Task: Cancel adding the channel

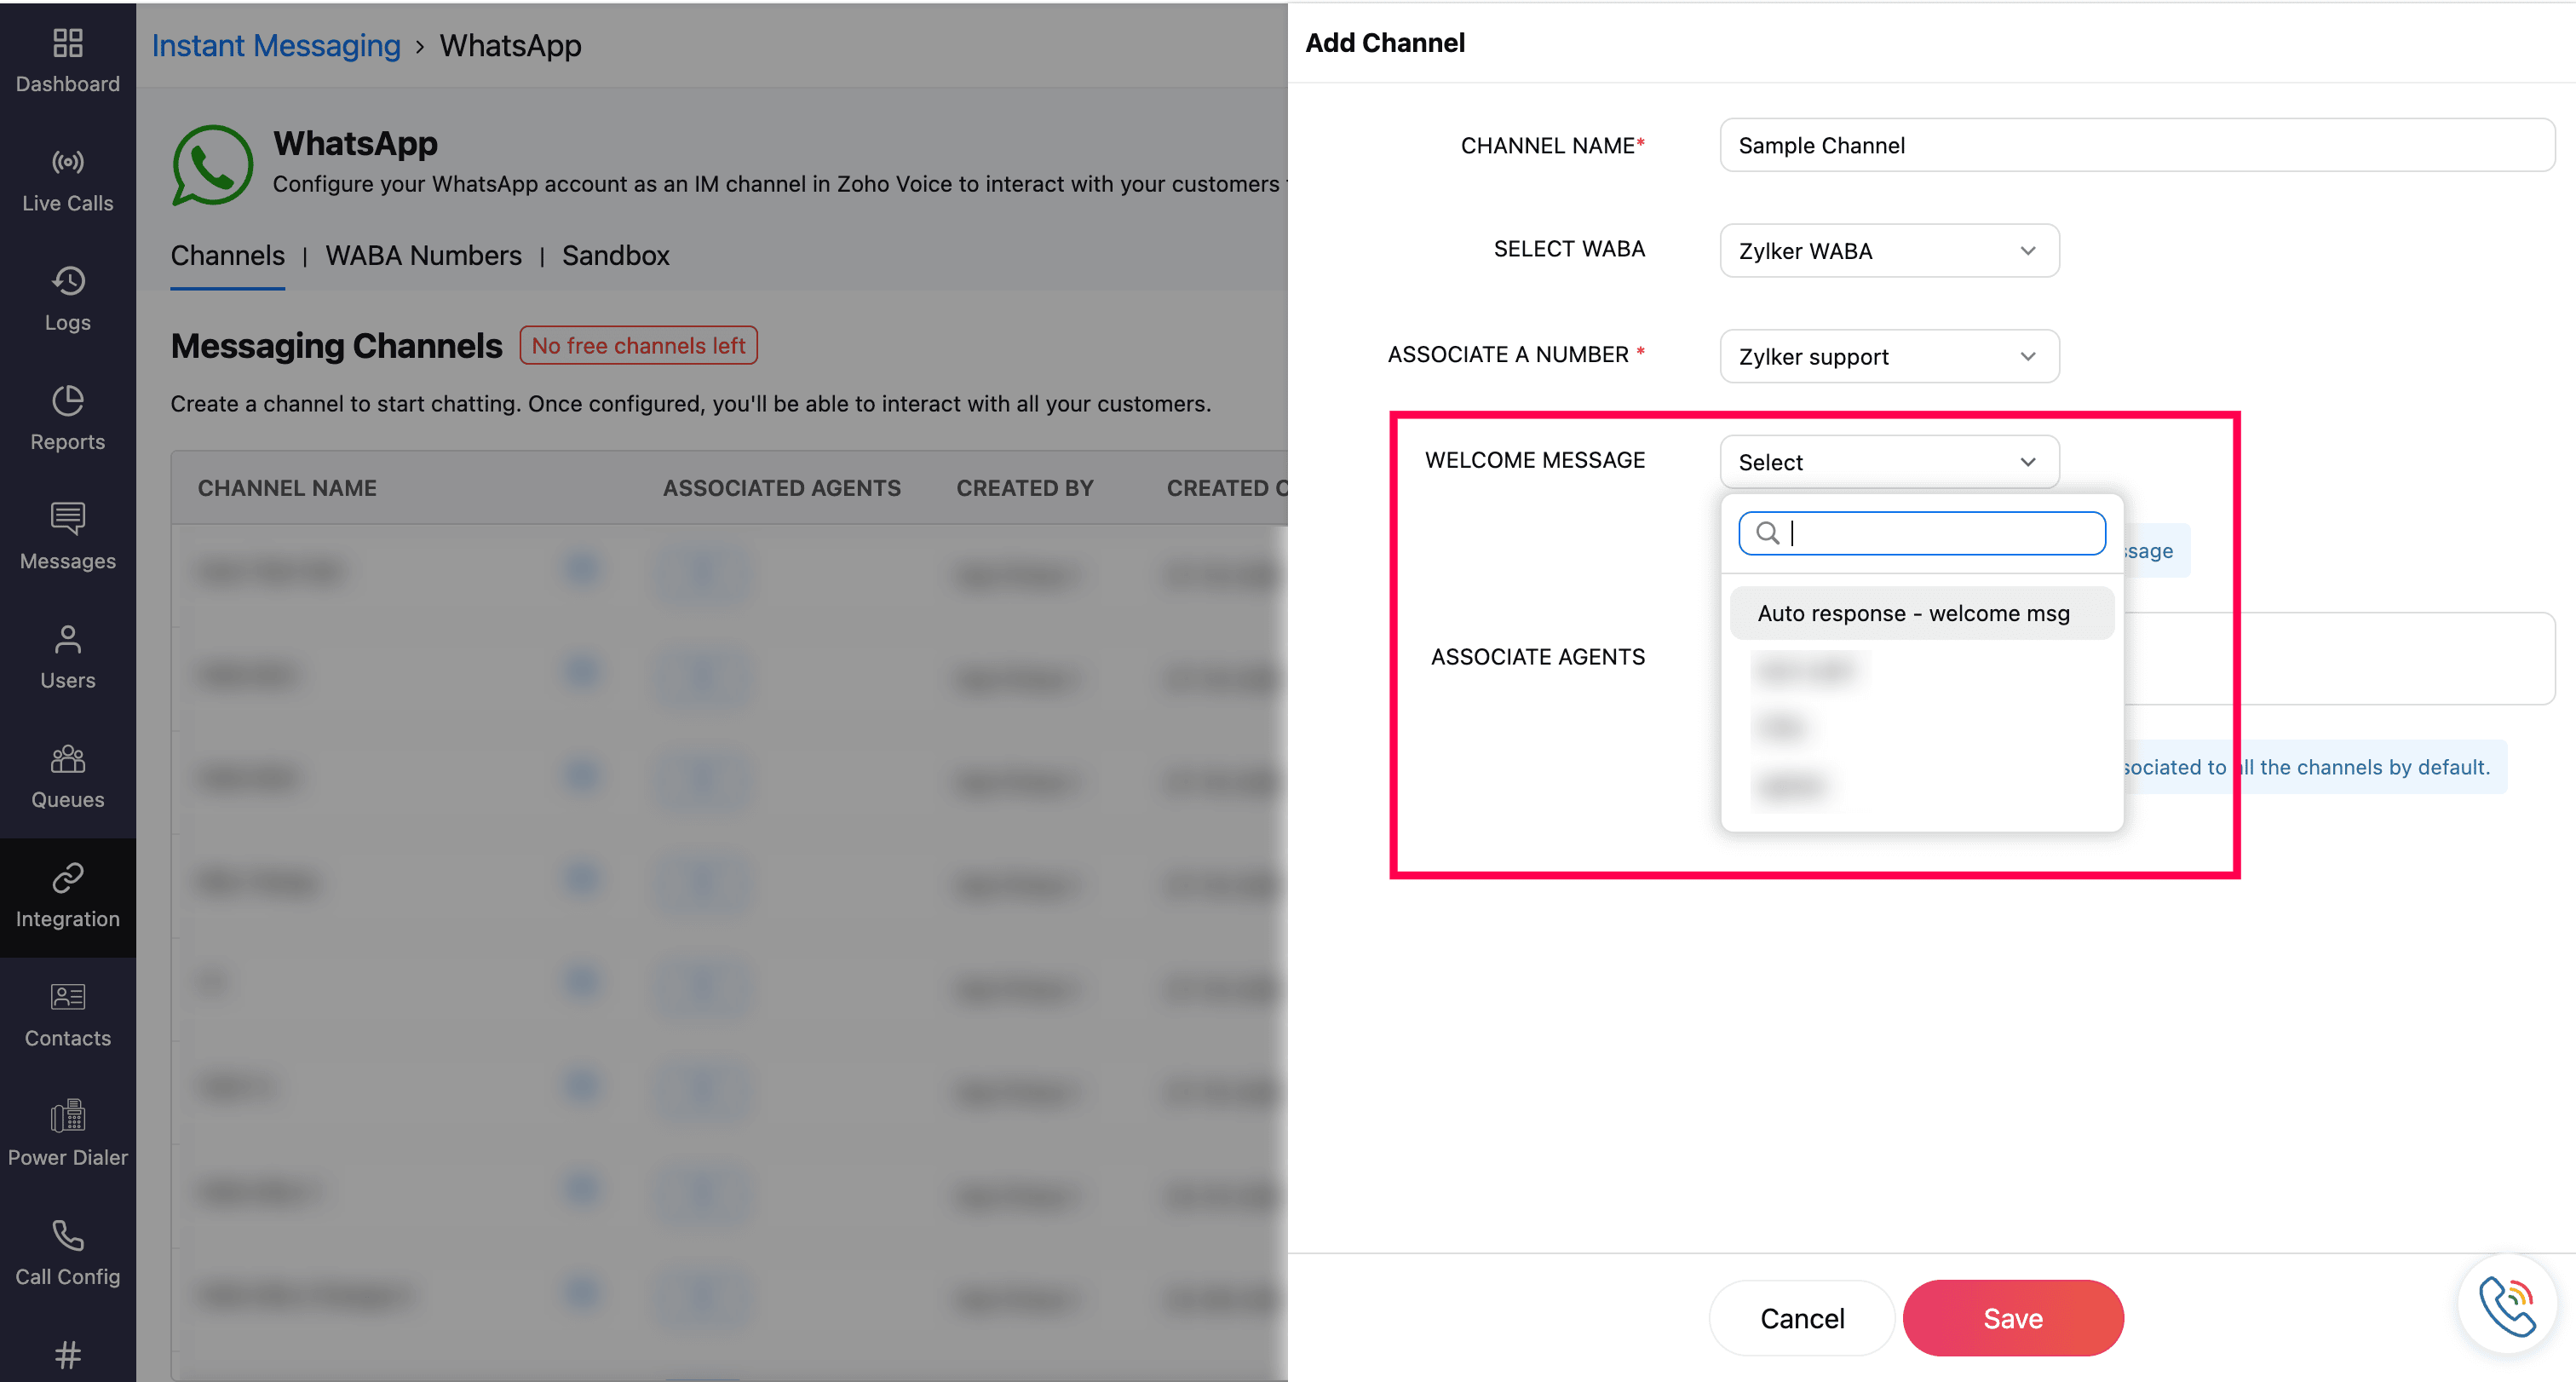Action: pos(1801,1318)
